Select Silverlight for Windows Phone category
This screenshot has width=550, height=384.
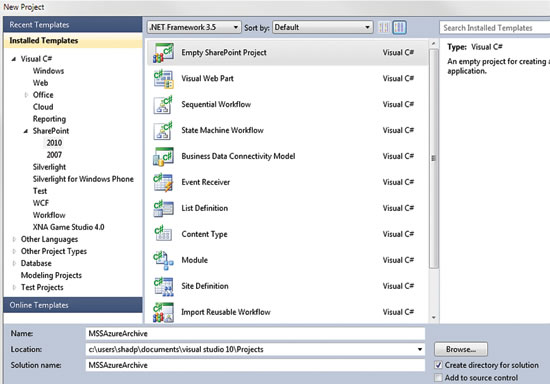click(x=83, y=179)
